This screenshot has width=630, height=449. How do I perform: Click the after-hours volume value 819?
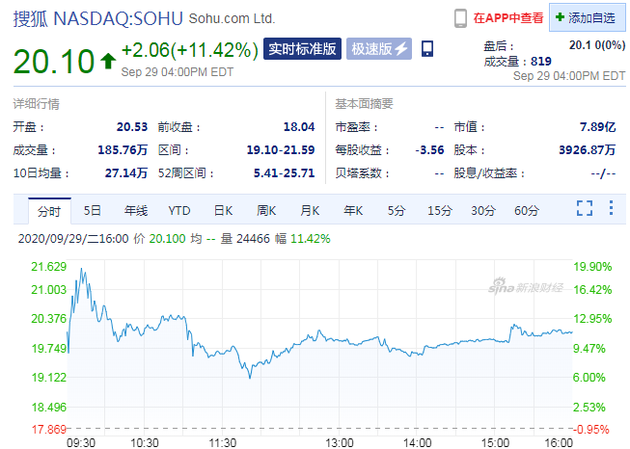541,61
